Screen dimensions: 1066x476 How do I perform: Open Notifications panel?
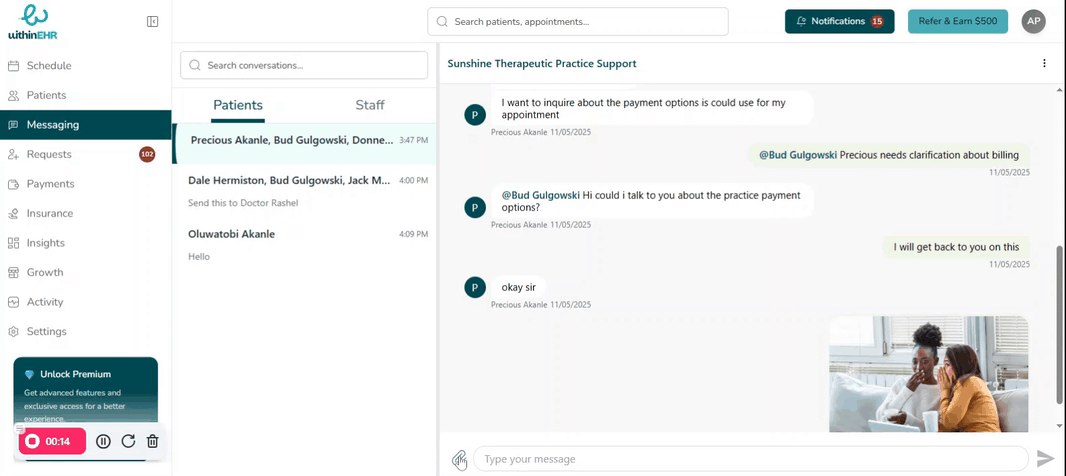[839, 21]
